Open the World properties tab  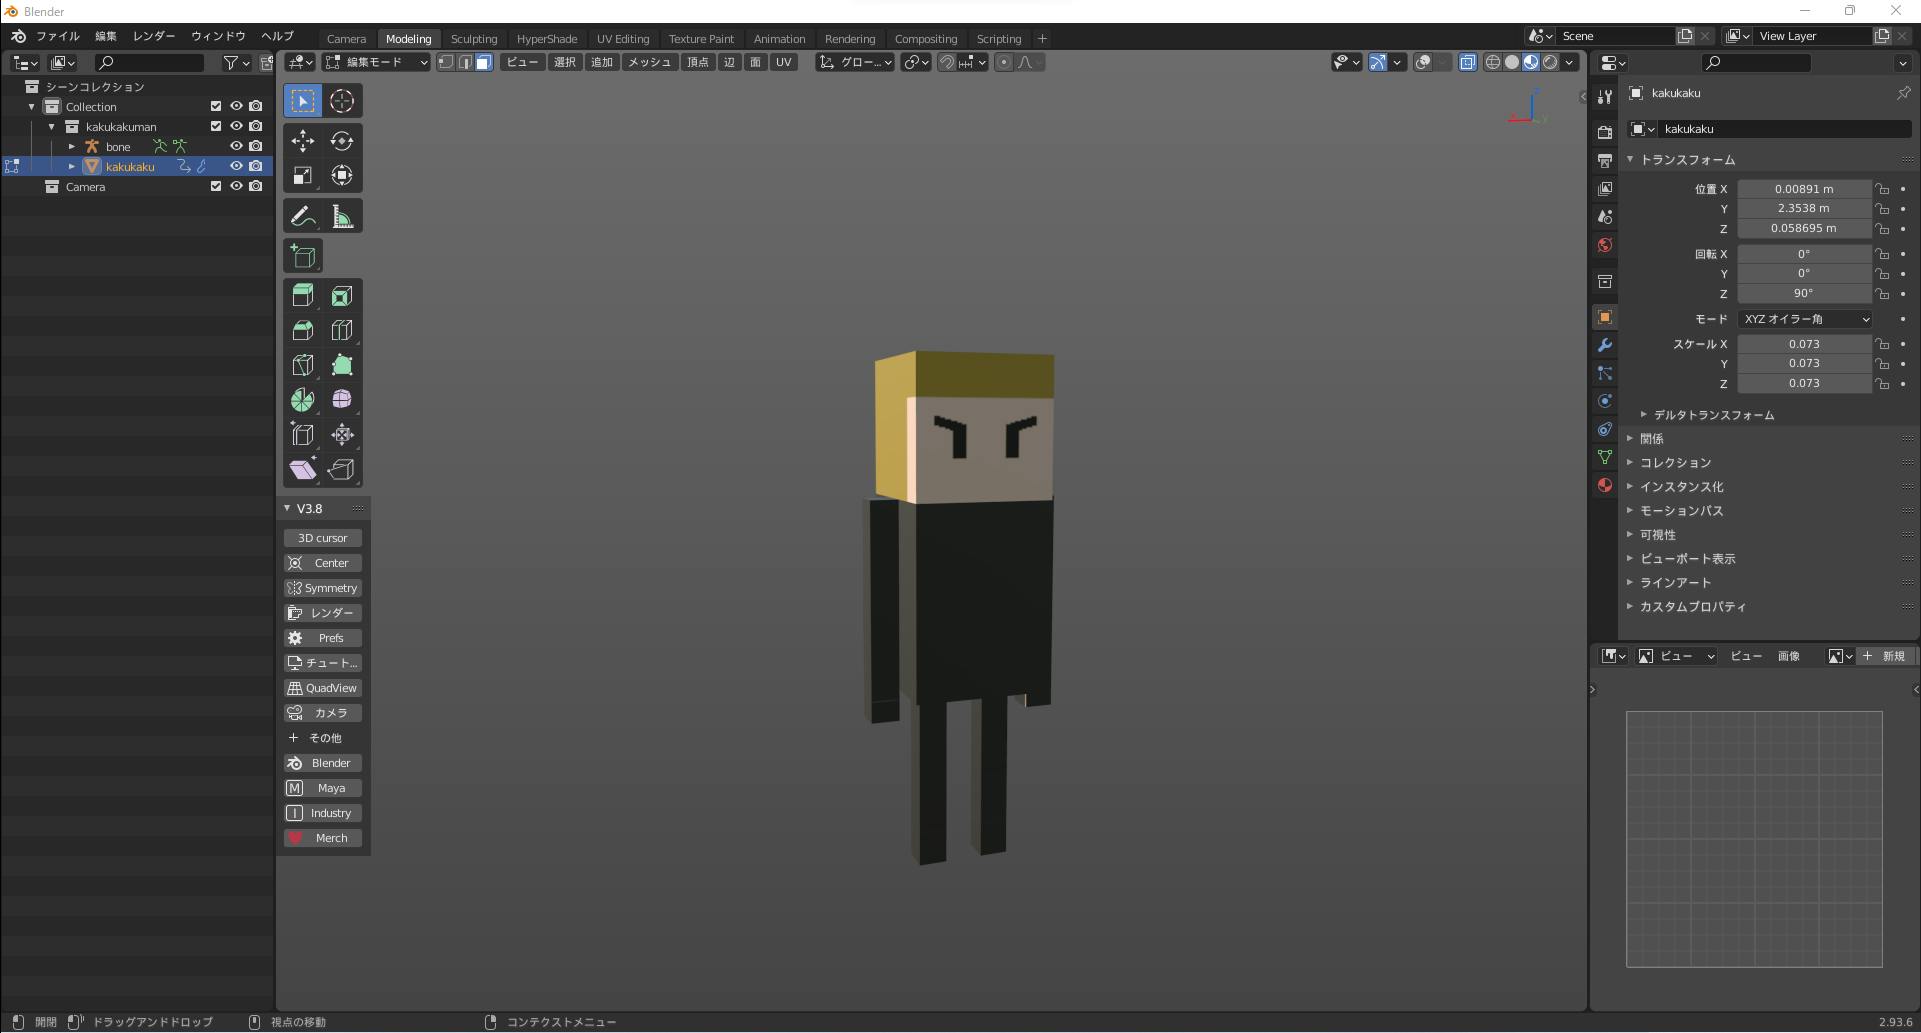1605,245
